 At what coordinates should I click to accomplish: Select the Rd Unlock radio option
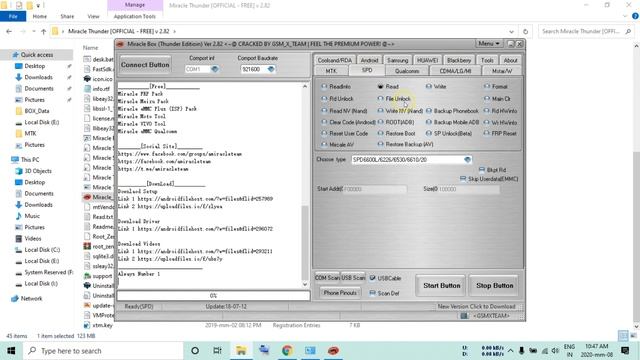click(x=324, y=98)
